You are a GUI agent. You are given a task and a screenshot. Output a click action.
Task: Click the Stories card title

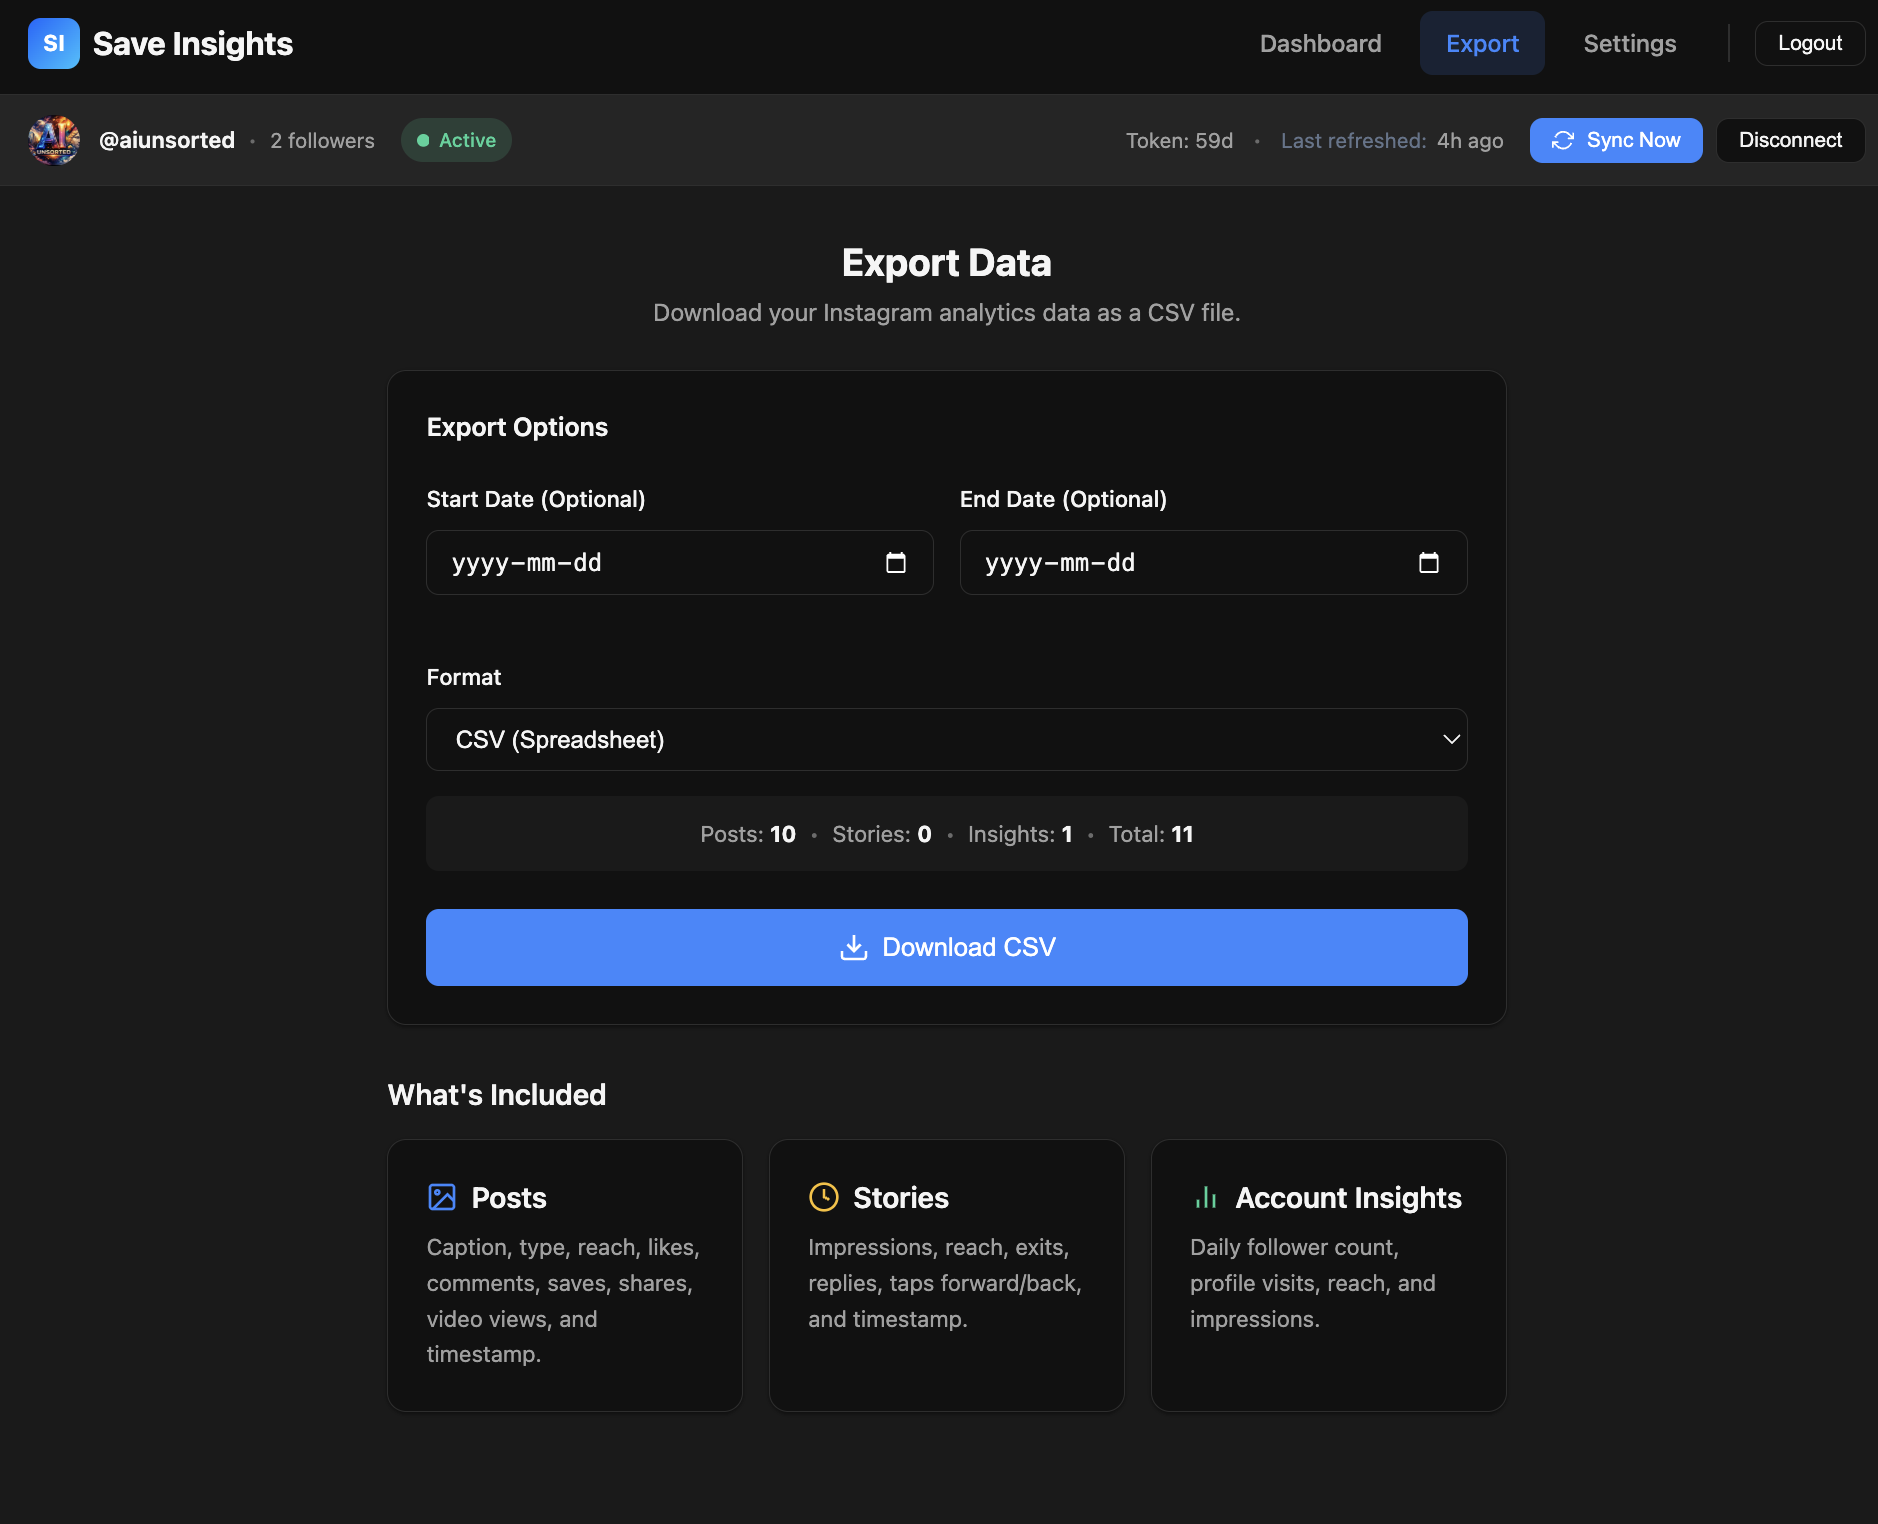click(901, 1198)
